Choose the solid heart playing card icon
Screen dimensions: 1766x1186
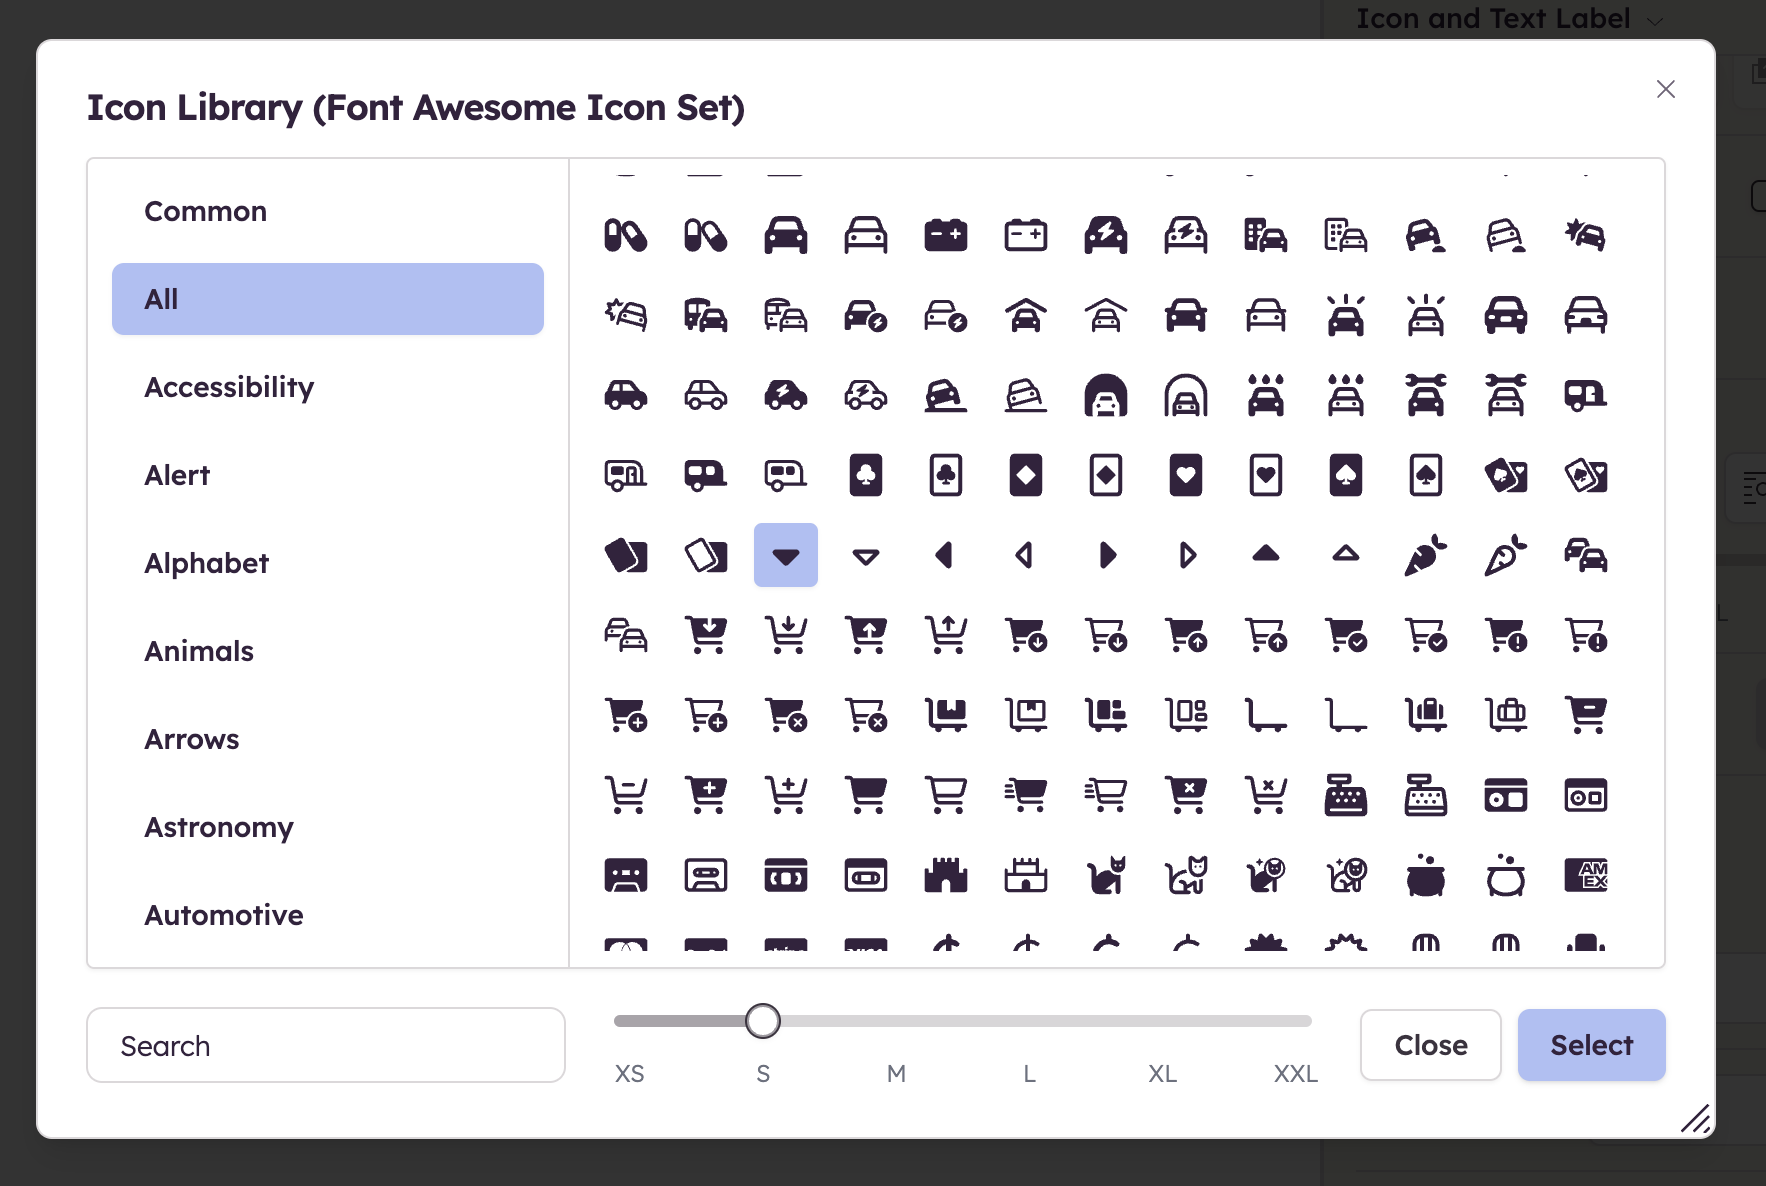click(1185, 475)
